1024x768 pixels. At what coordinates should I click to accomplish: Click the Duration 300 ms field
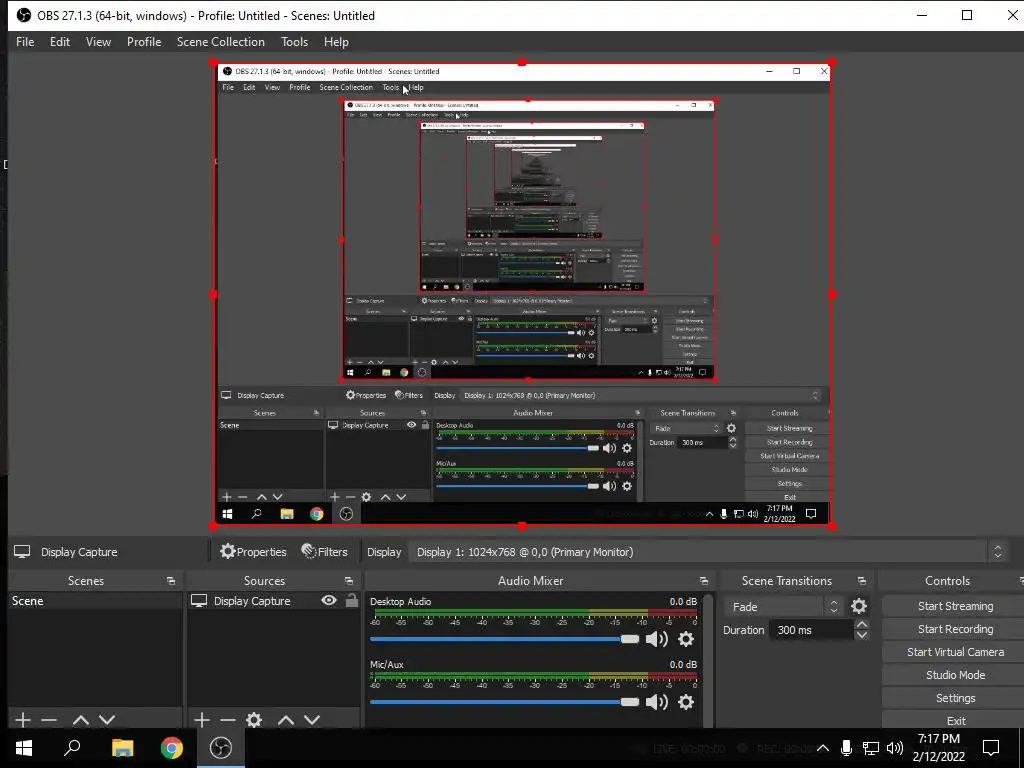(x=810, y=630)
